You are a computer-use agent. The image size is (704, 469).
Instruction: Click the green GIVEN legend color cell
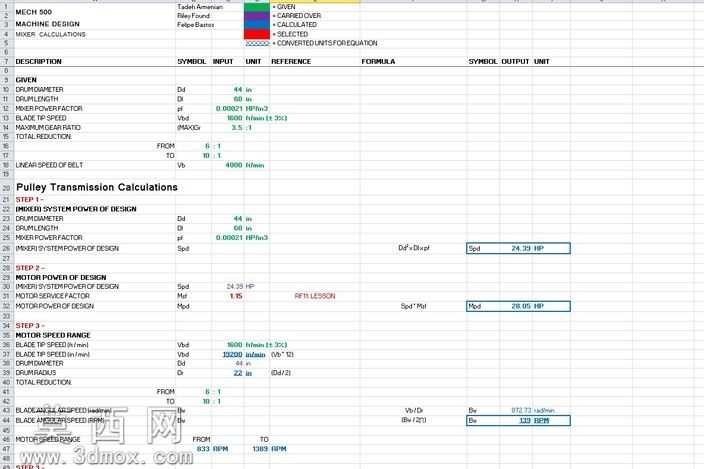coord(257,7)
